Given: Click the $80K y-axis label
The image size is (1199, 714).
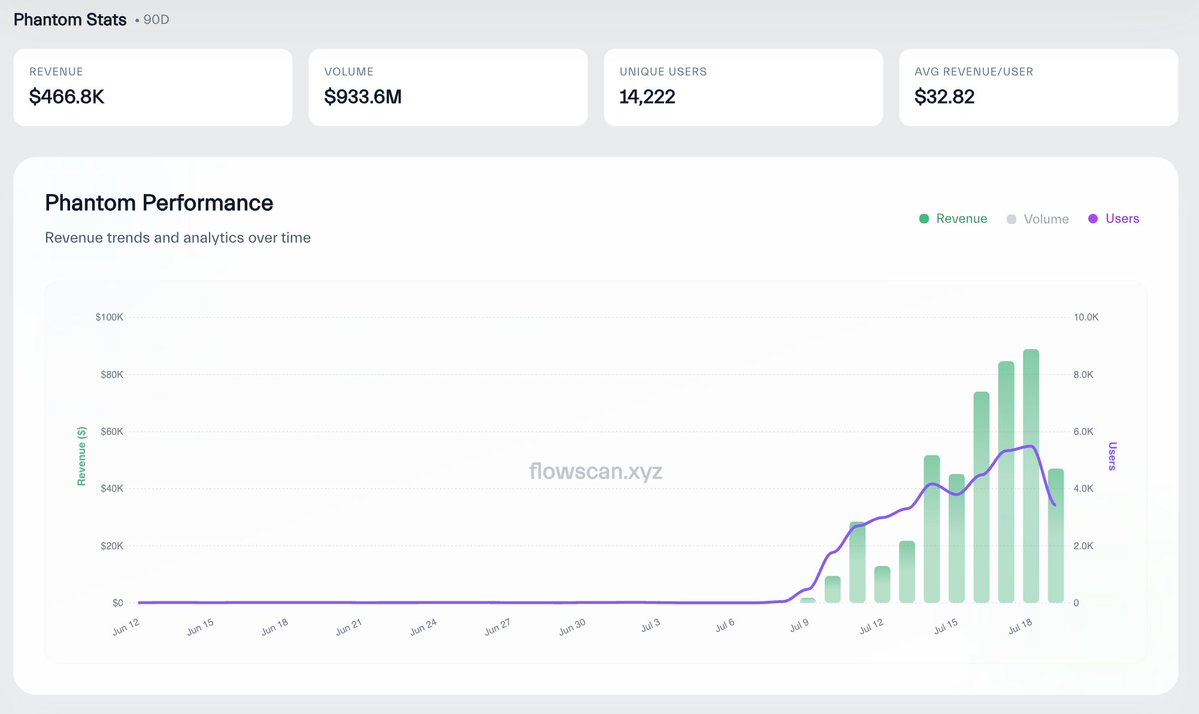Looking at the screenshot, I should pyautogui.click(x=112, y=375).
